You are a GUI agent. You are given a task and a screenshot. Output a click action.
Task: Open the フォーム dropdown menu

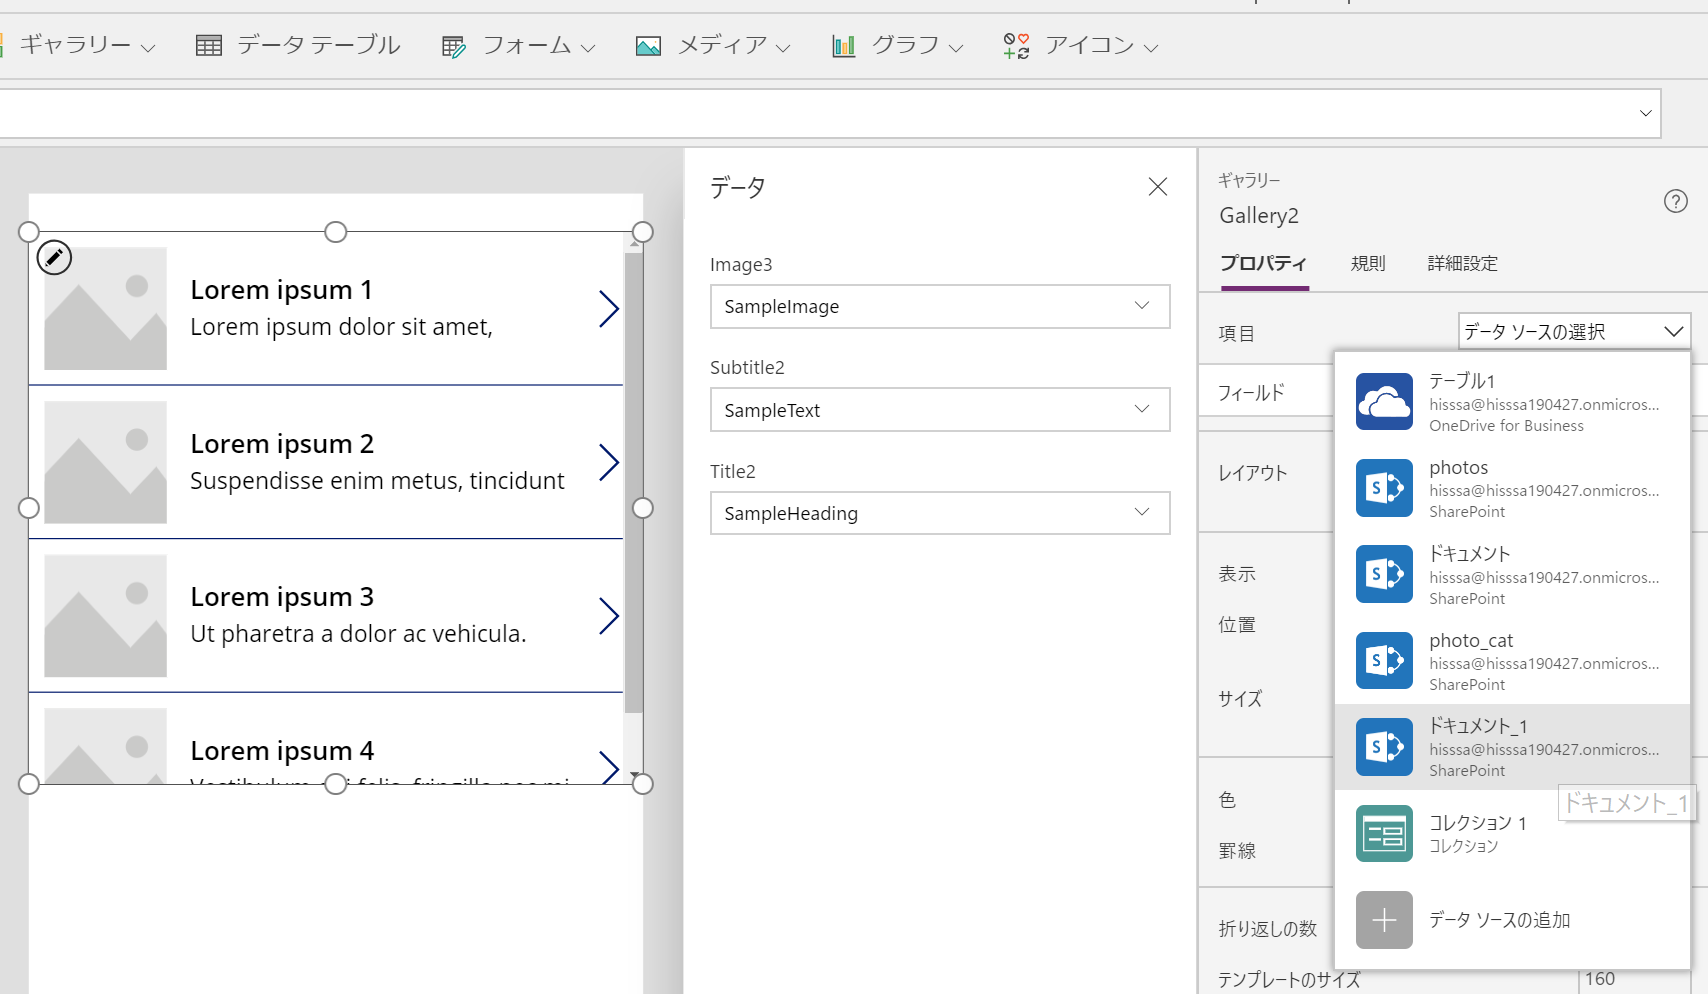[519, 45]
